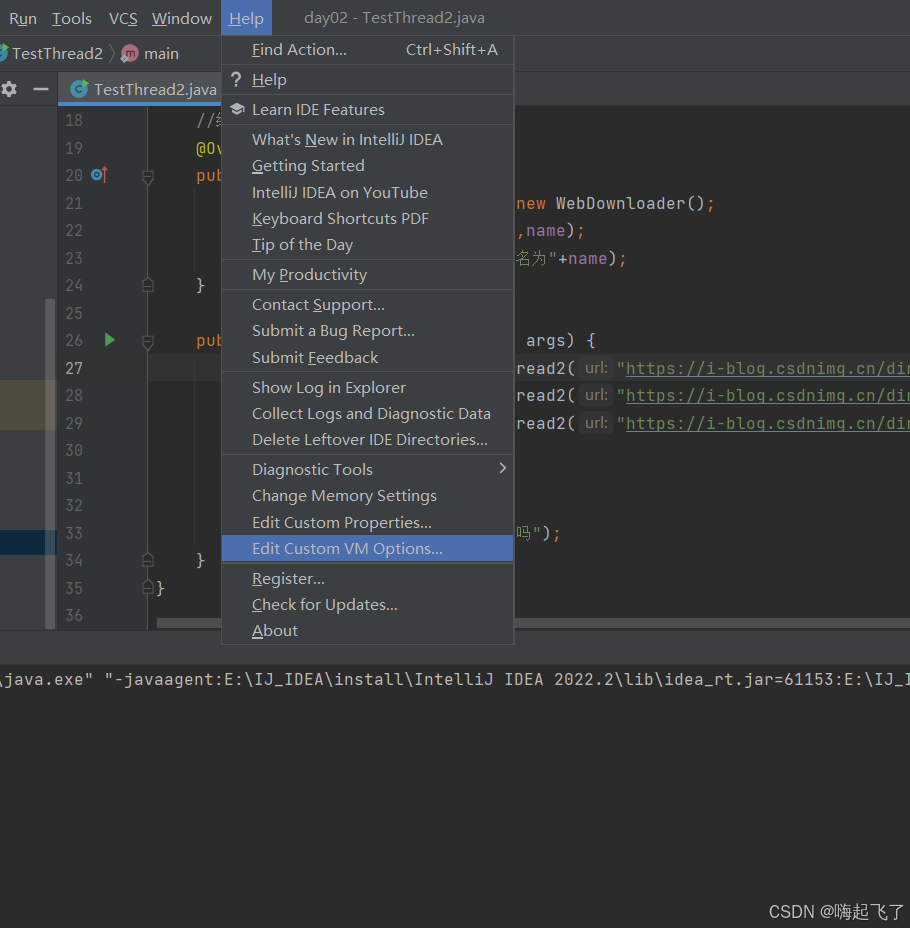Collapse the method fold marker on line 20
The height and width of the screenshot is (928, 910).
148,176
